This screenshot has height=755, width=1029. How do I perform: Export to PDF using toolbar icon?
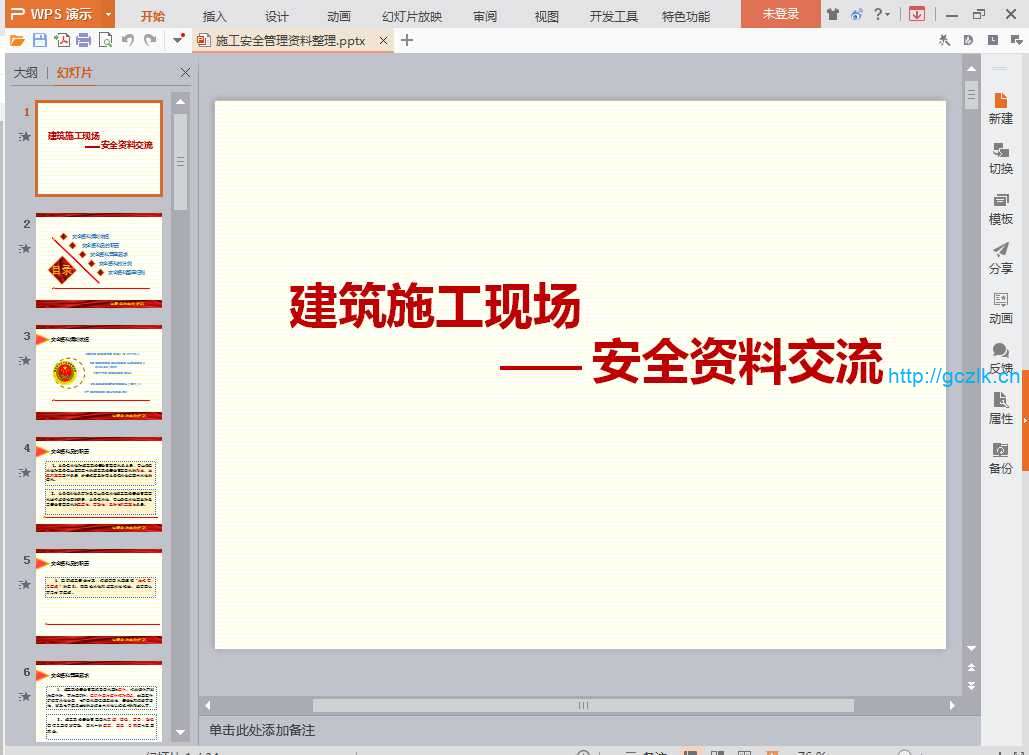click(62, 40)
